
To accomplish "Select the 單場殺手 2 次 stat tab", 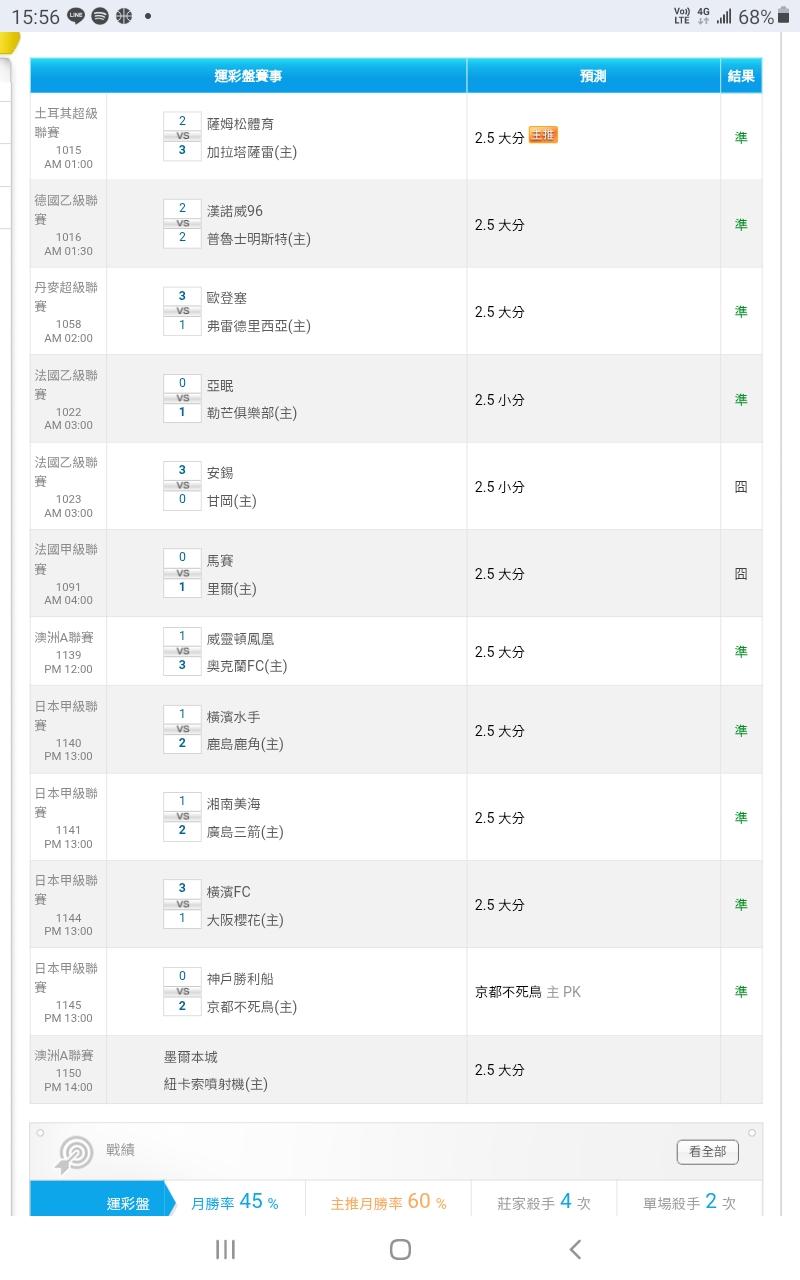I will tap(689, 1203).
